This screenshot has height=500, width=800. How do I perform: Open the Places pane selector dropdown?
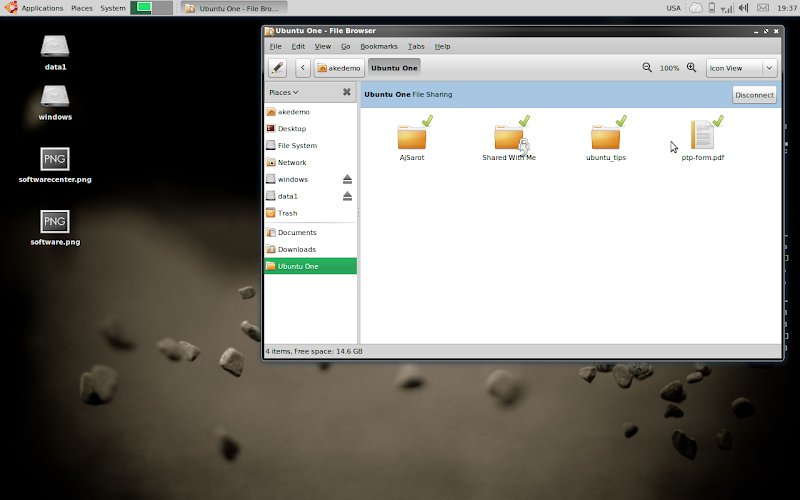(x=284, y=92)
